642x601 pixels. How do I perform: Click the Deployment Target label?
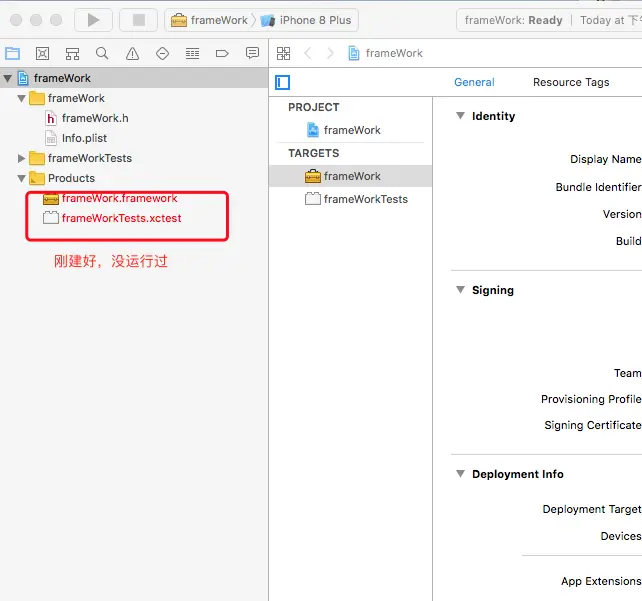pyautogui.click(x=592, y=509)
